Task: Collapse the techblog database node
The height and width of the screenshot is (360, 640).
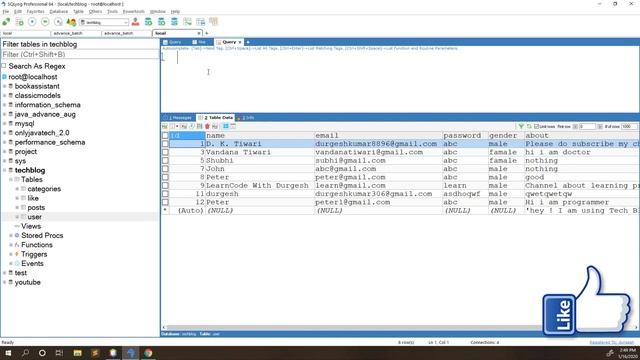Action: (4, 170)
